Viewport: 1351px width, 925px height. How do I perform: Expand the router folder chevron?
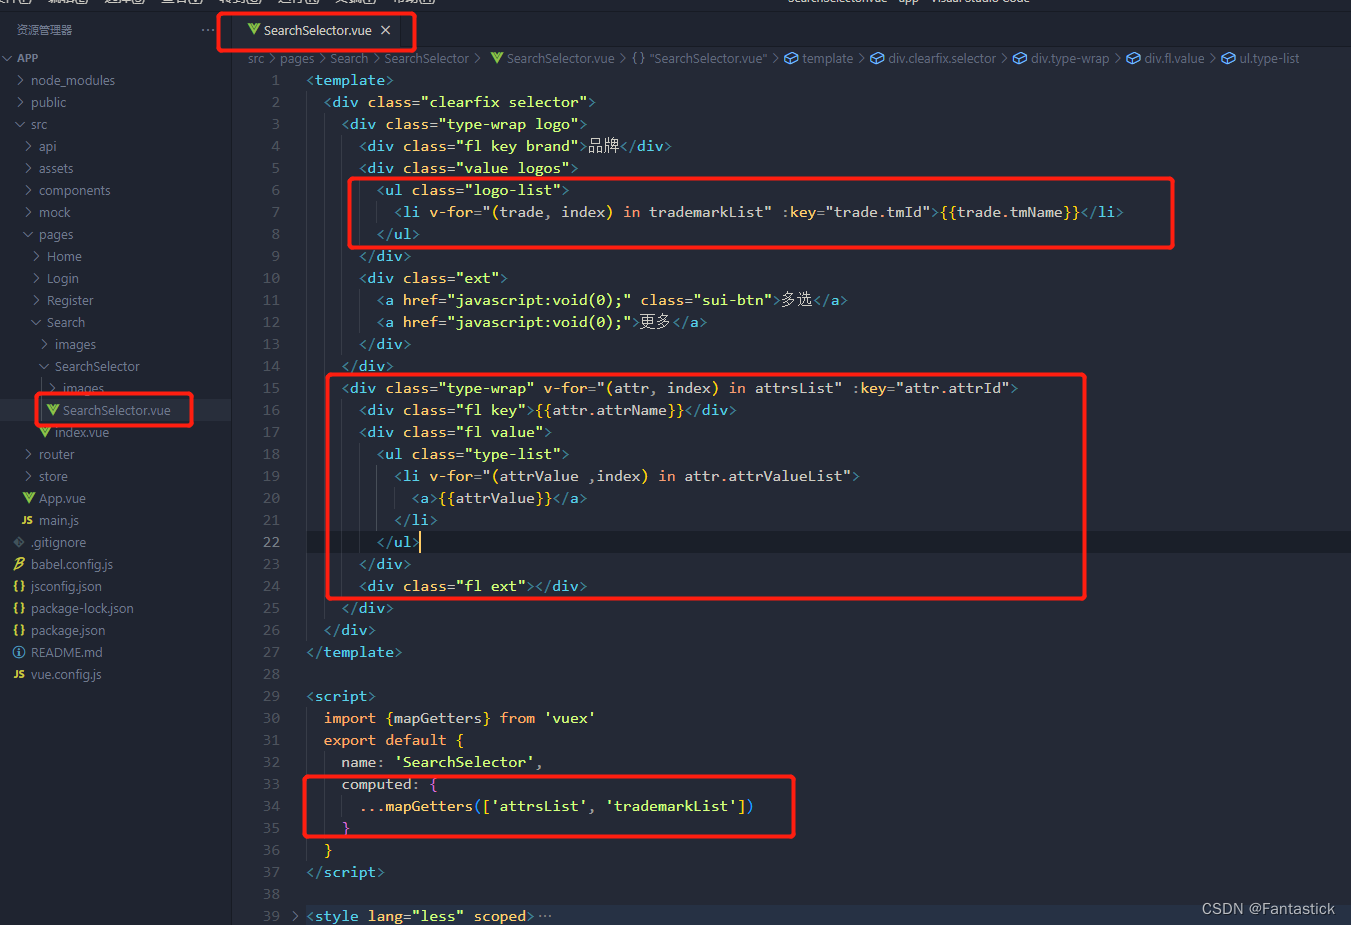click(28, 454)
